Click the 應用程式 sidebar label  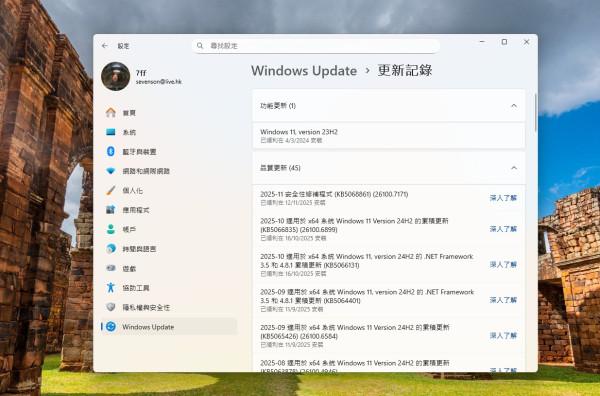pyautogui.click(x=136, y=210)
